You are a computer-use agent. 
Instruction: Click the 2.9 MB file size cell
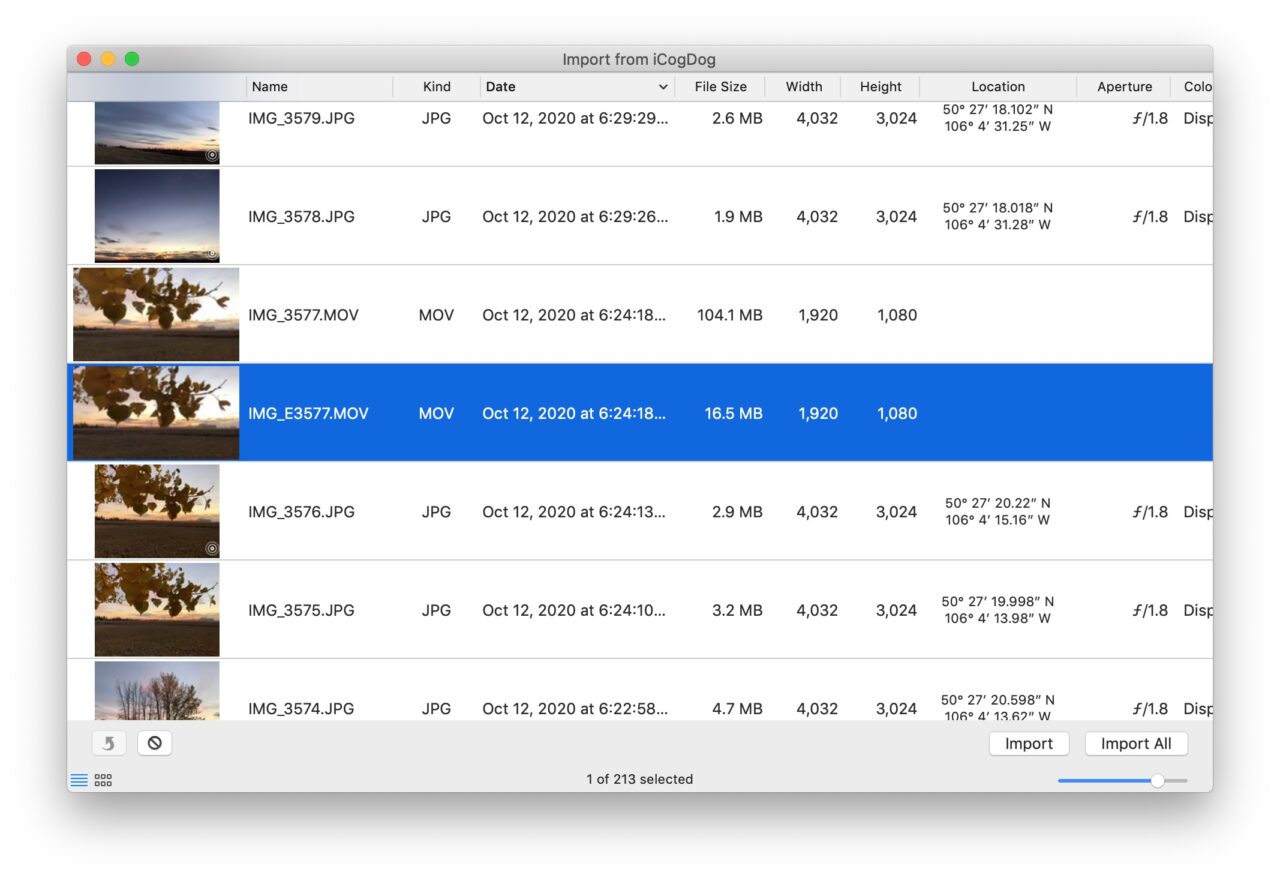[737, 511]
